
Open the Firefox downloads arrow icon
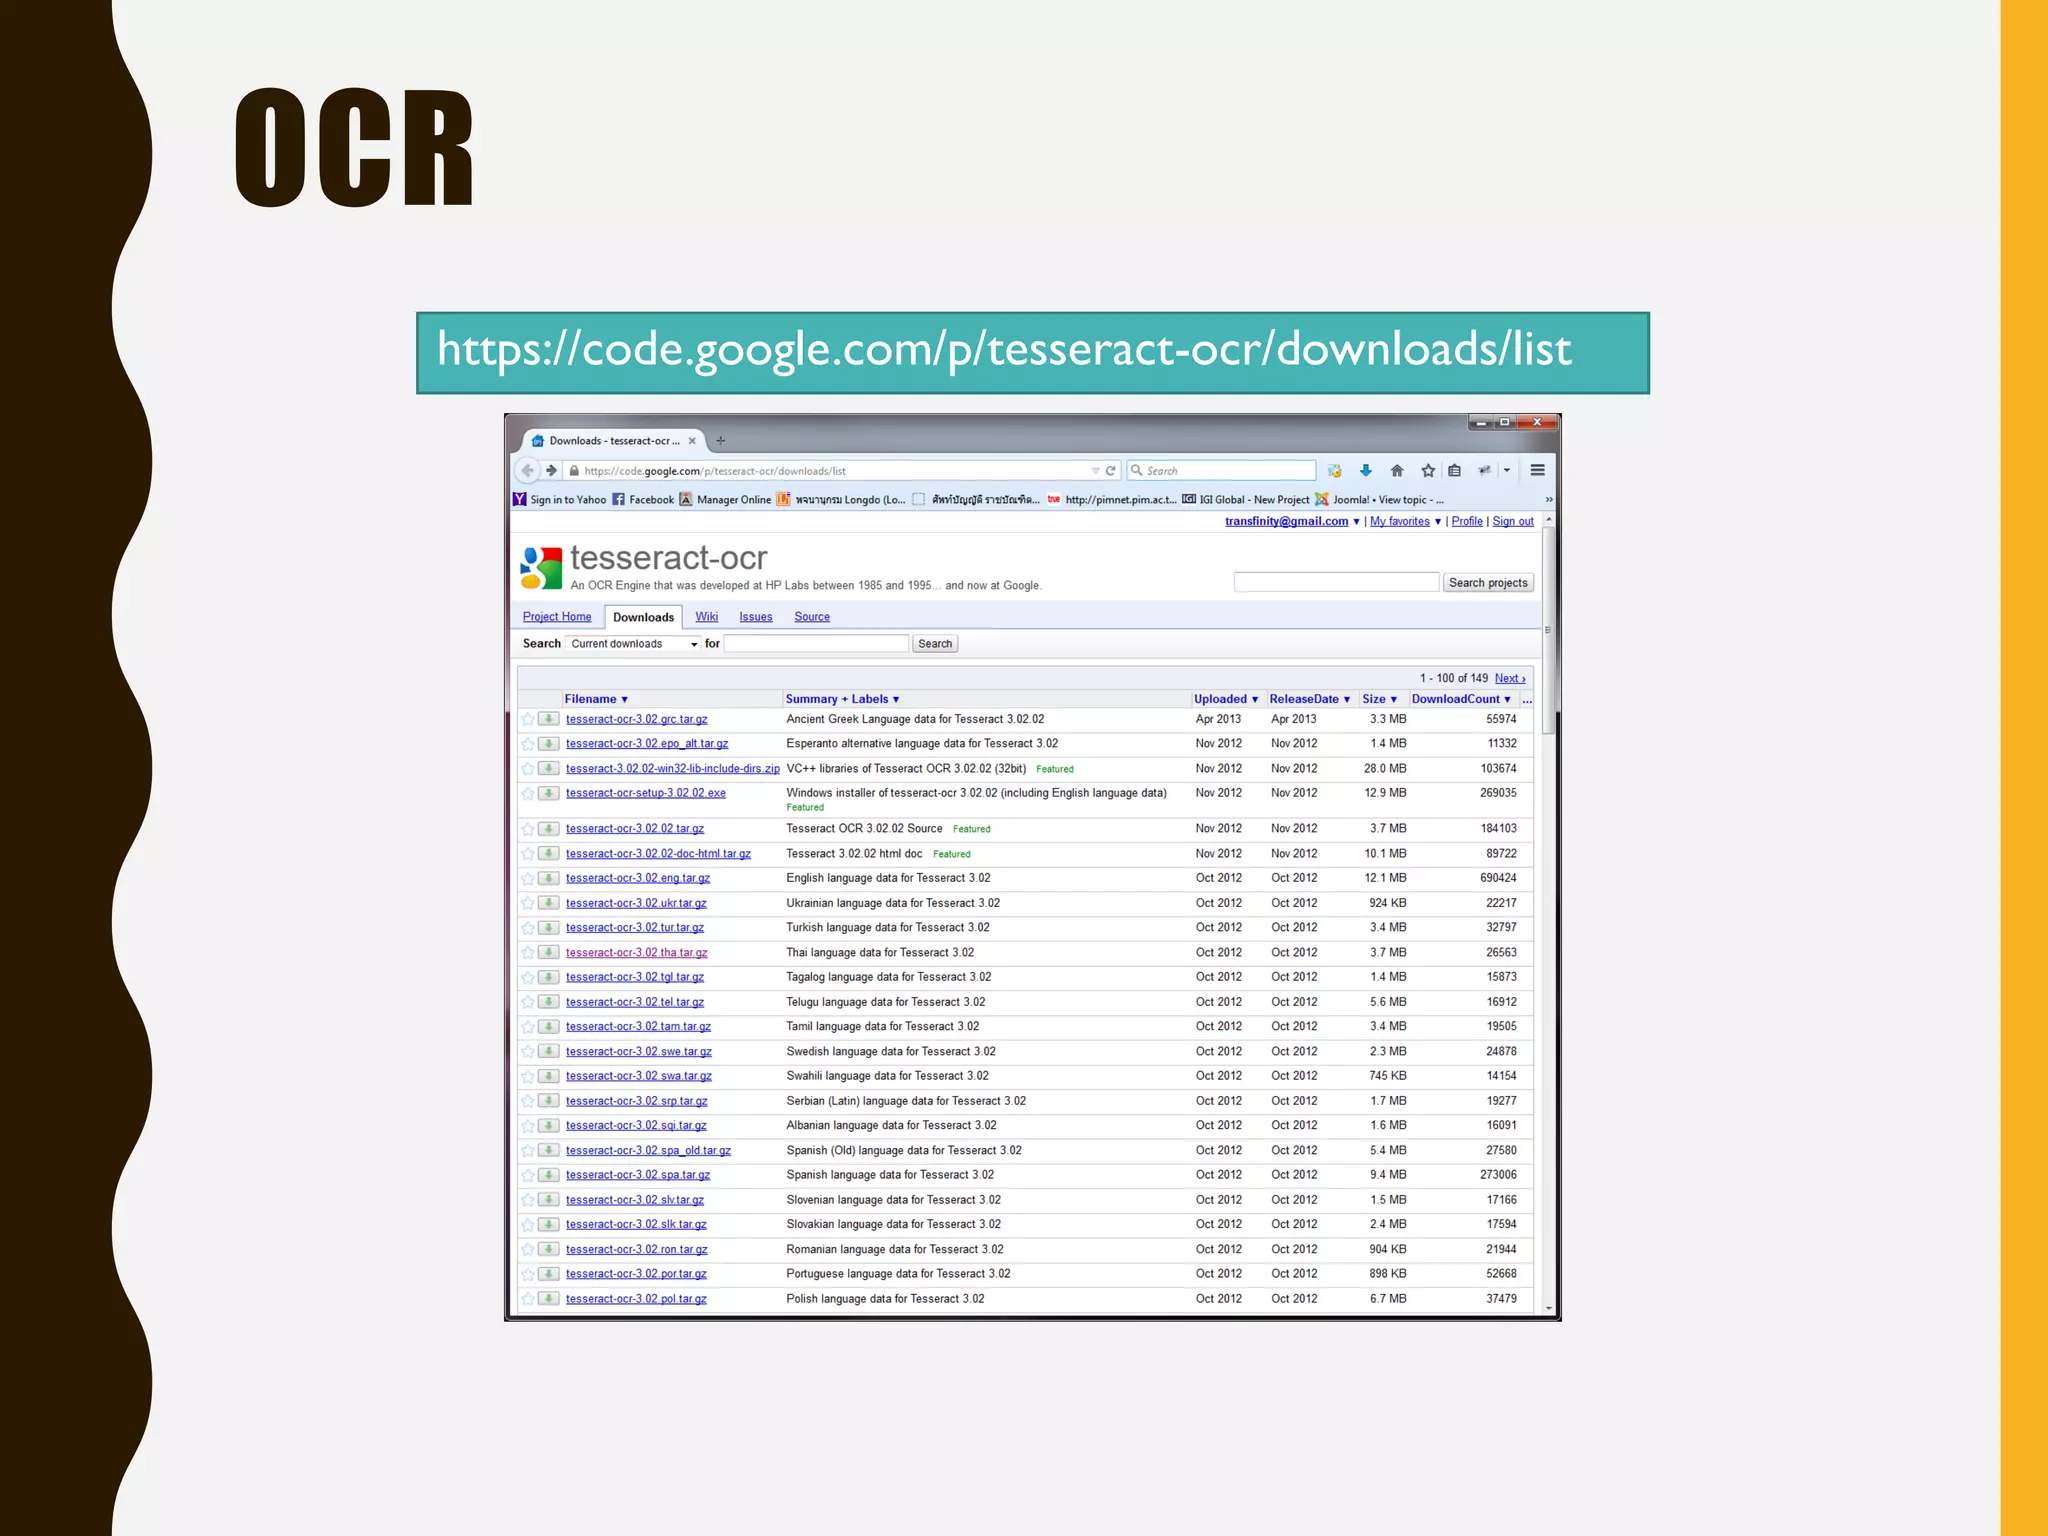pos(1366,471)
